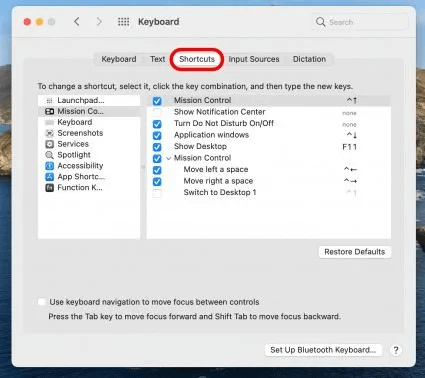Open help with the question mark button
The width and height of the screenshot is (425, 378).
click(x=396, y=350)
